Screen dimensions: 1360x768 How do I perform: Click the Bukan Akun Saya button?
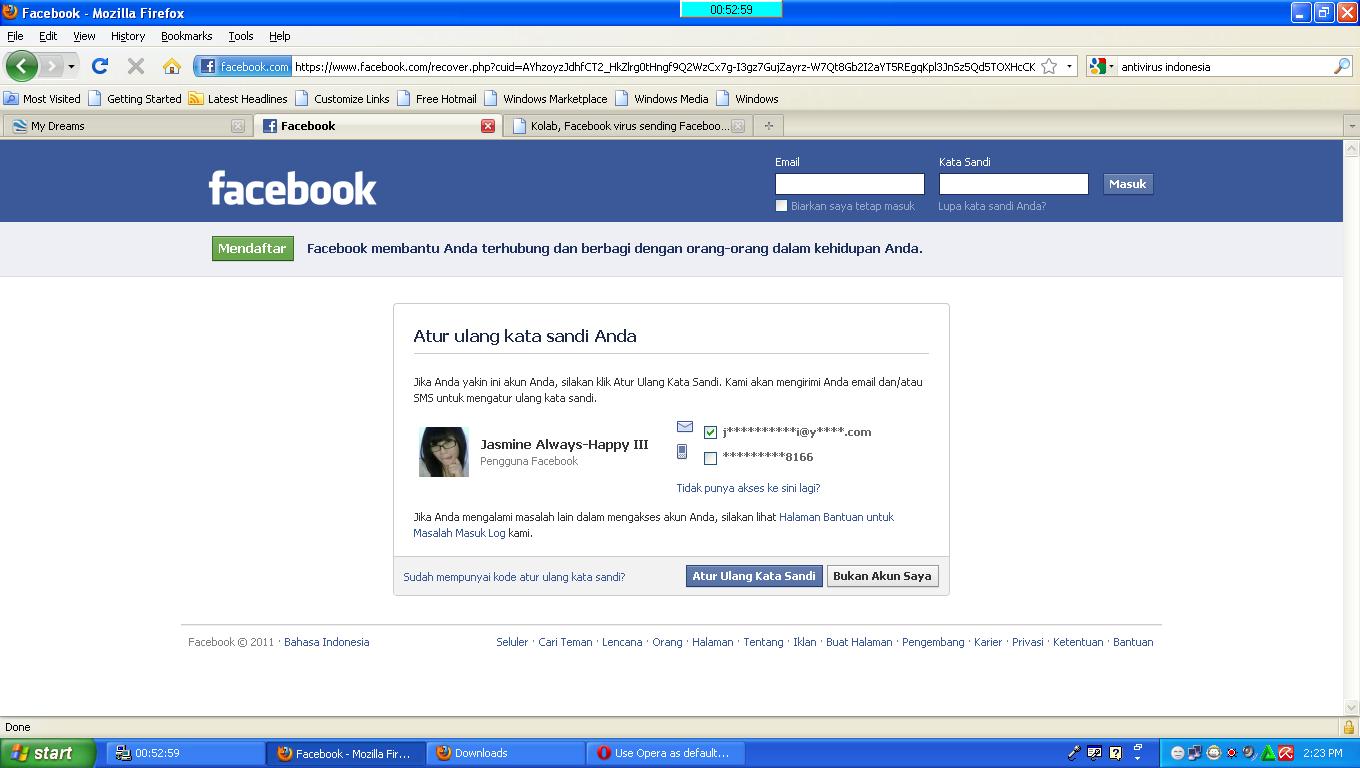(882, 576)
